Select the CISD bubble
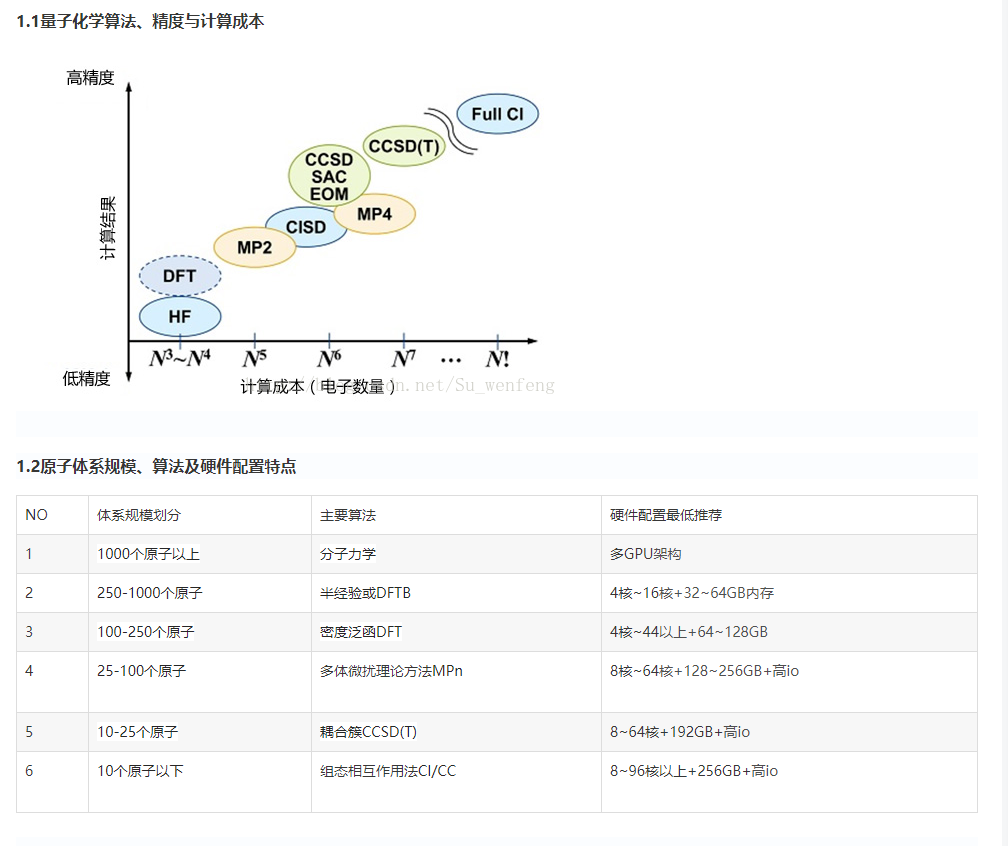The height and width of the screenshot is (846, 1008). click(306, 226)
